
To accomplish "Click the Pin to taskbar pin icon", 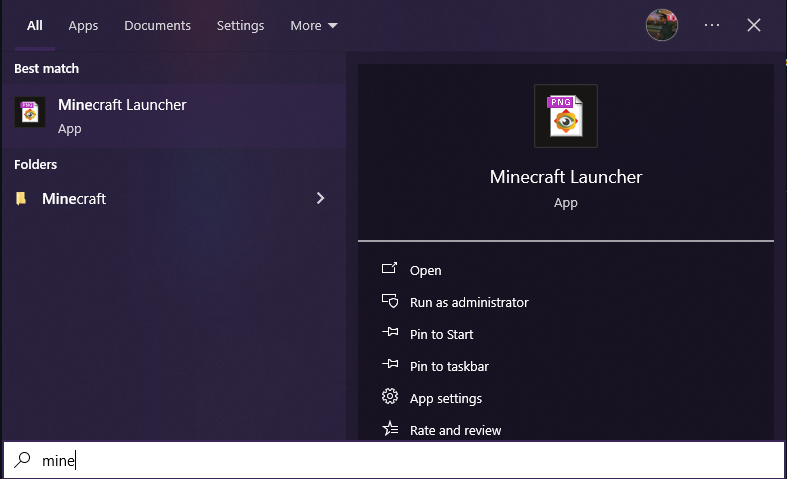I will (390, 364).
